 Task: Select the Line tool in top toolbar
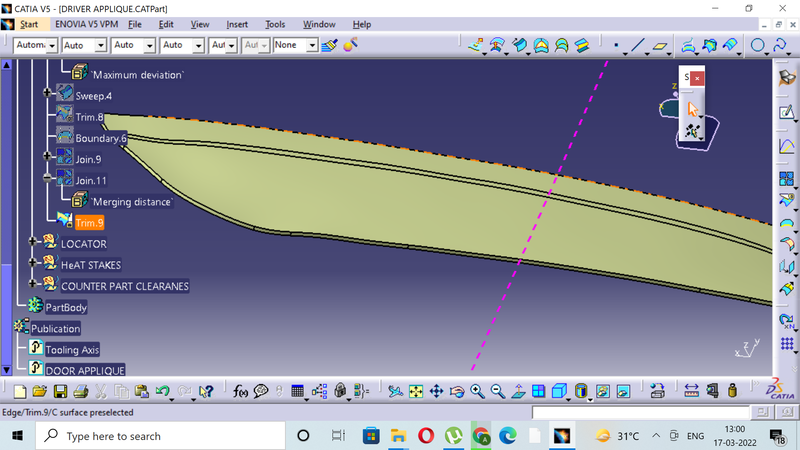point(637,45)
